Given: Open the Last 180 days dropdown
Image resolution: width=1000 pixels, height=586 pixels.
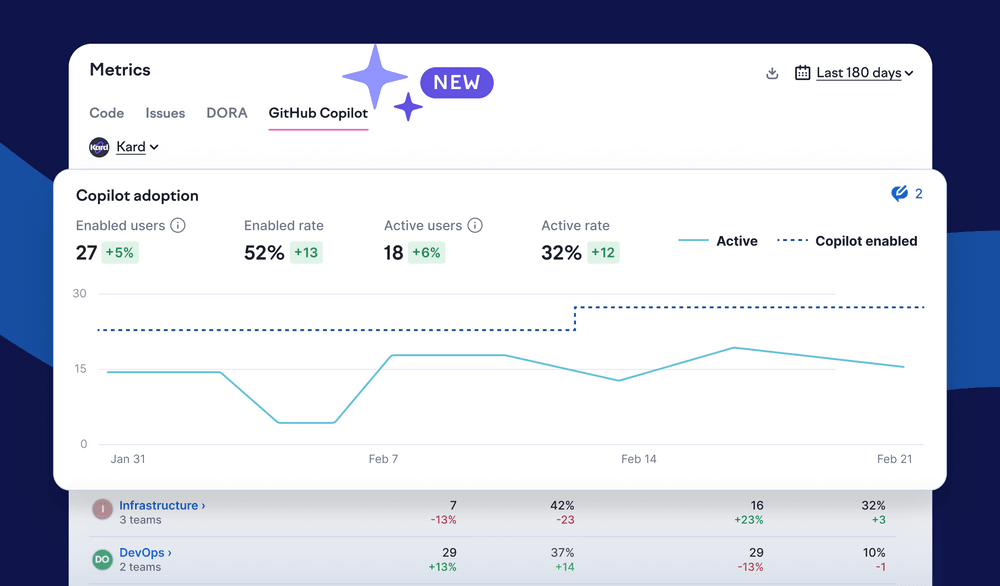Looking at the screenshot, I should [865, 73].
